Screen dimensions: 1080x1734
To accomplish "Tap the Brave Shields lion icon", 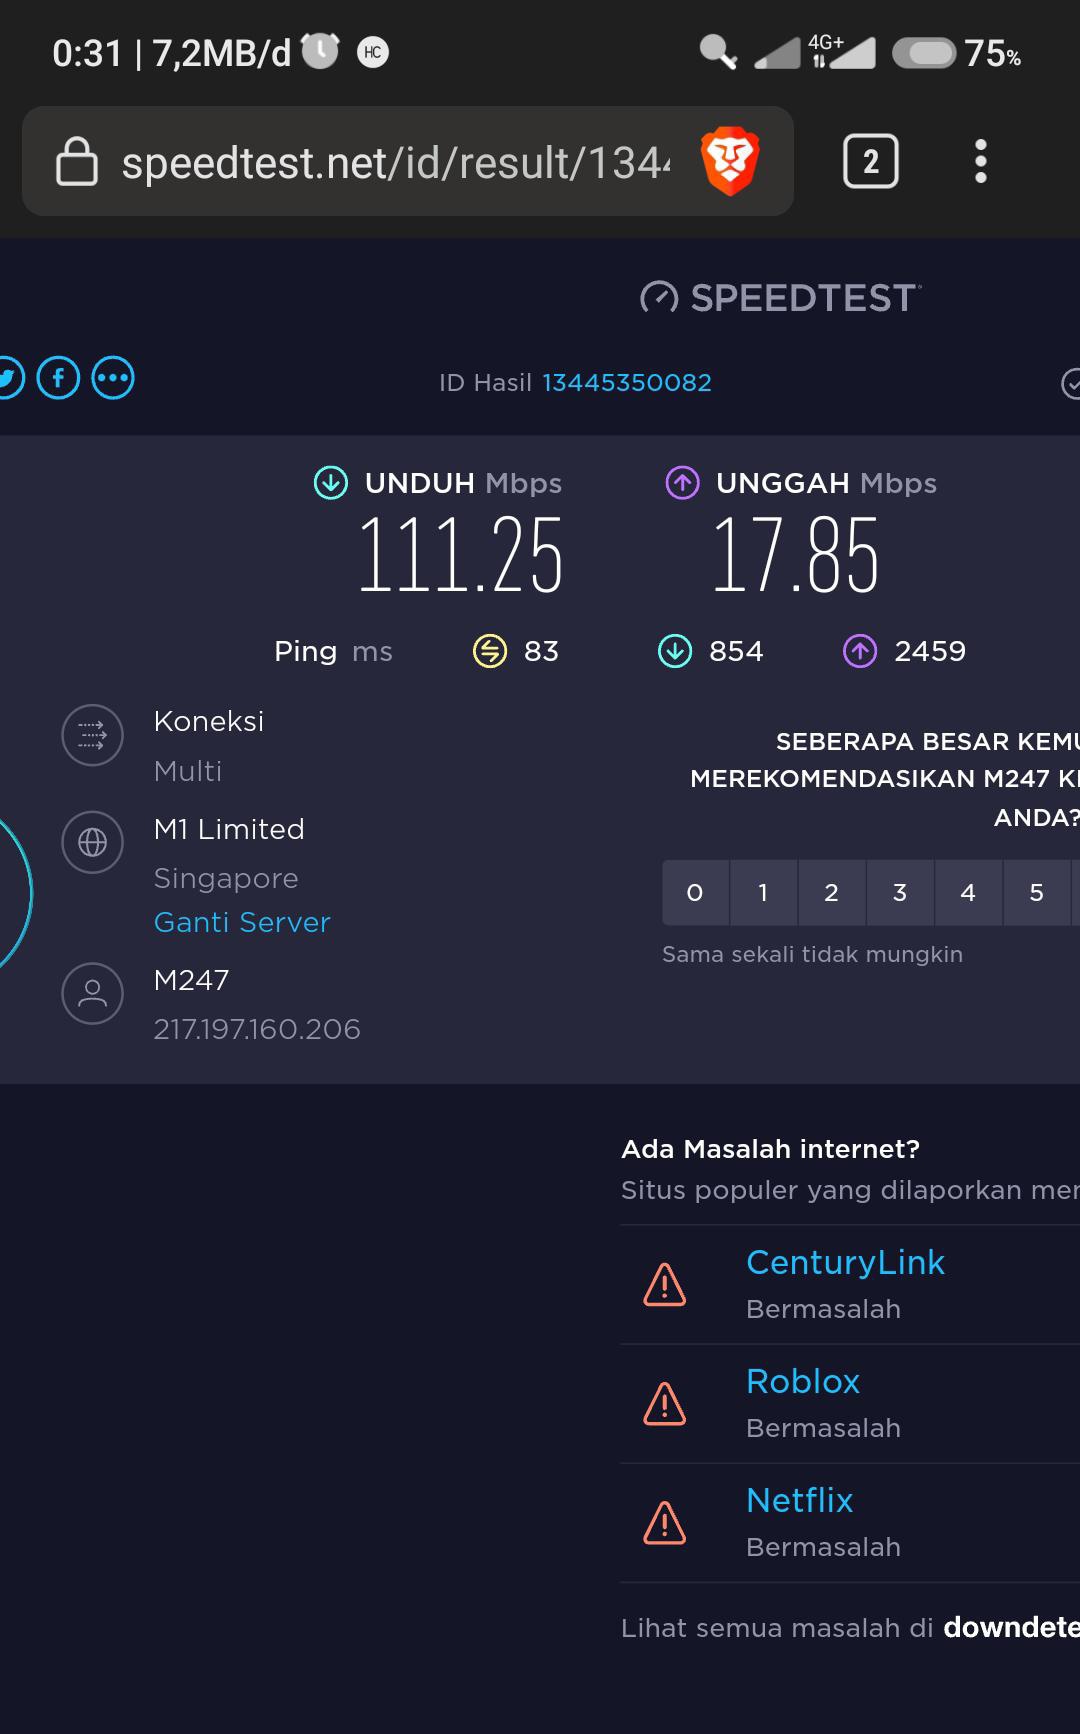I will 730,162.
